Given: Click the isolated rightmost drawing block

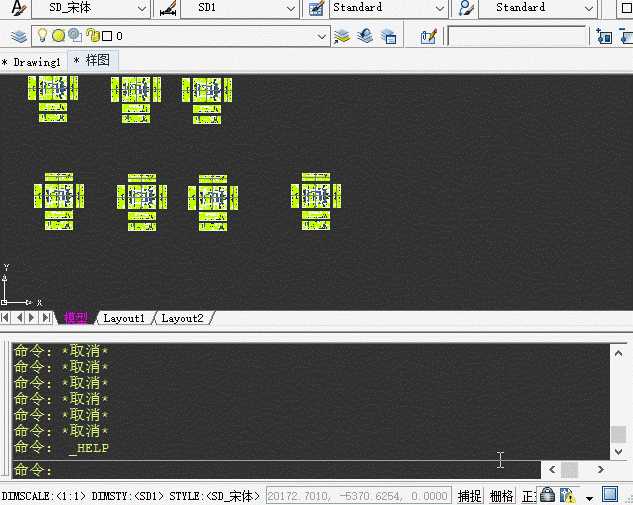Looking at the screenshot, I should [316, 201].
